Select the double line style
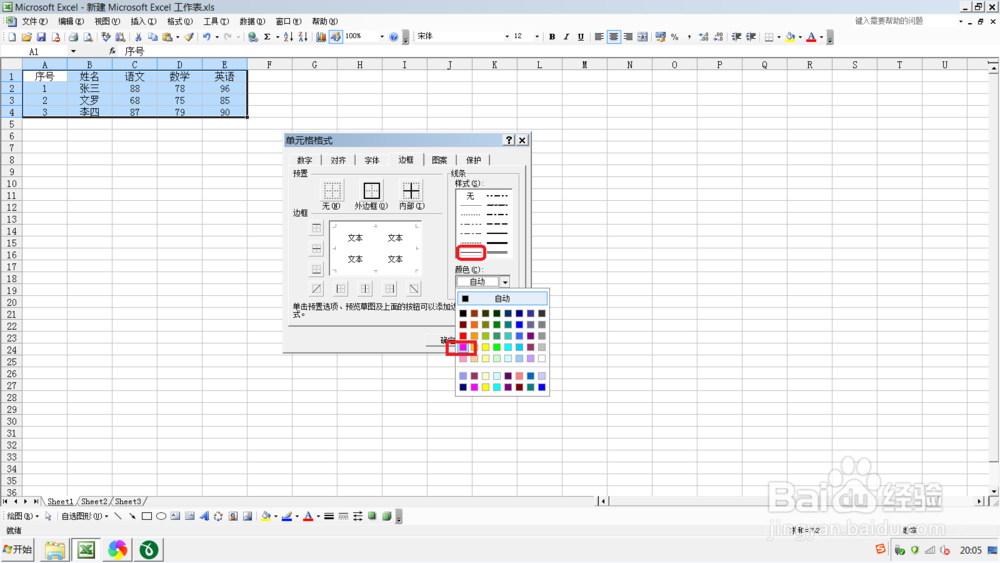 [x=471, y=252]
